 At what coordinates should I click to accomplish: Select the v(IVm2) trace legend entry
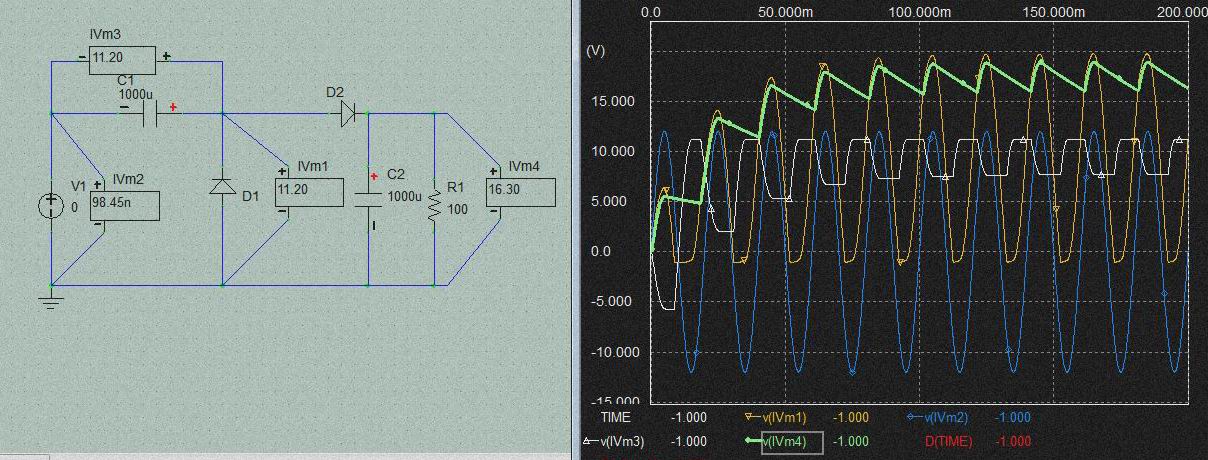(940, 417)
